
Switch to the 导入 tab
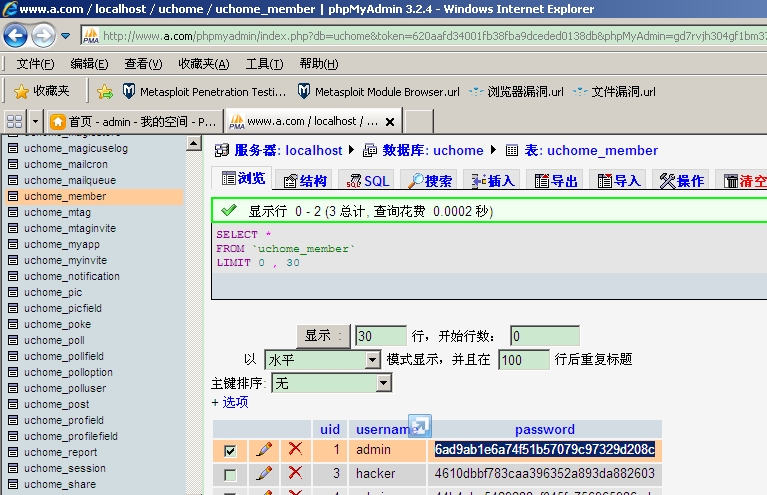coord(618,180)
